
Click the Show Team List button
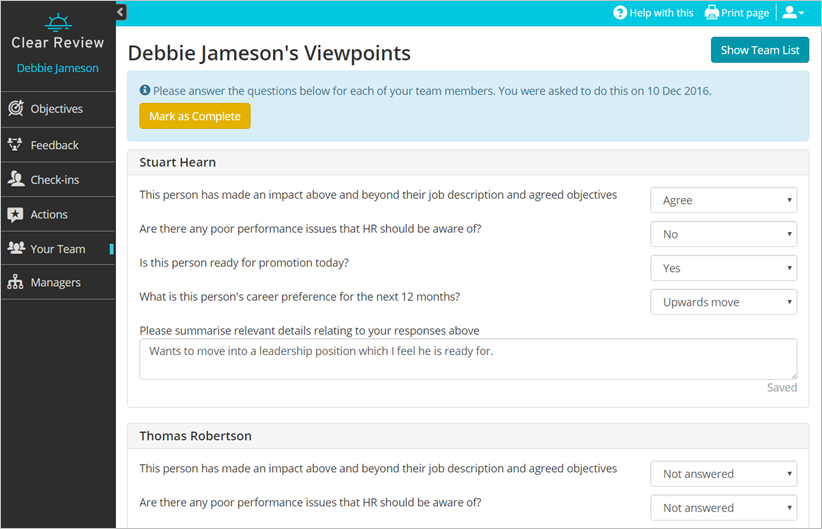759,50
